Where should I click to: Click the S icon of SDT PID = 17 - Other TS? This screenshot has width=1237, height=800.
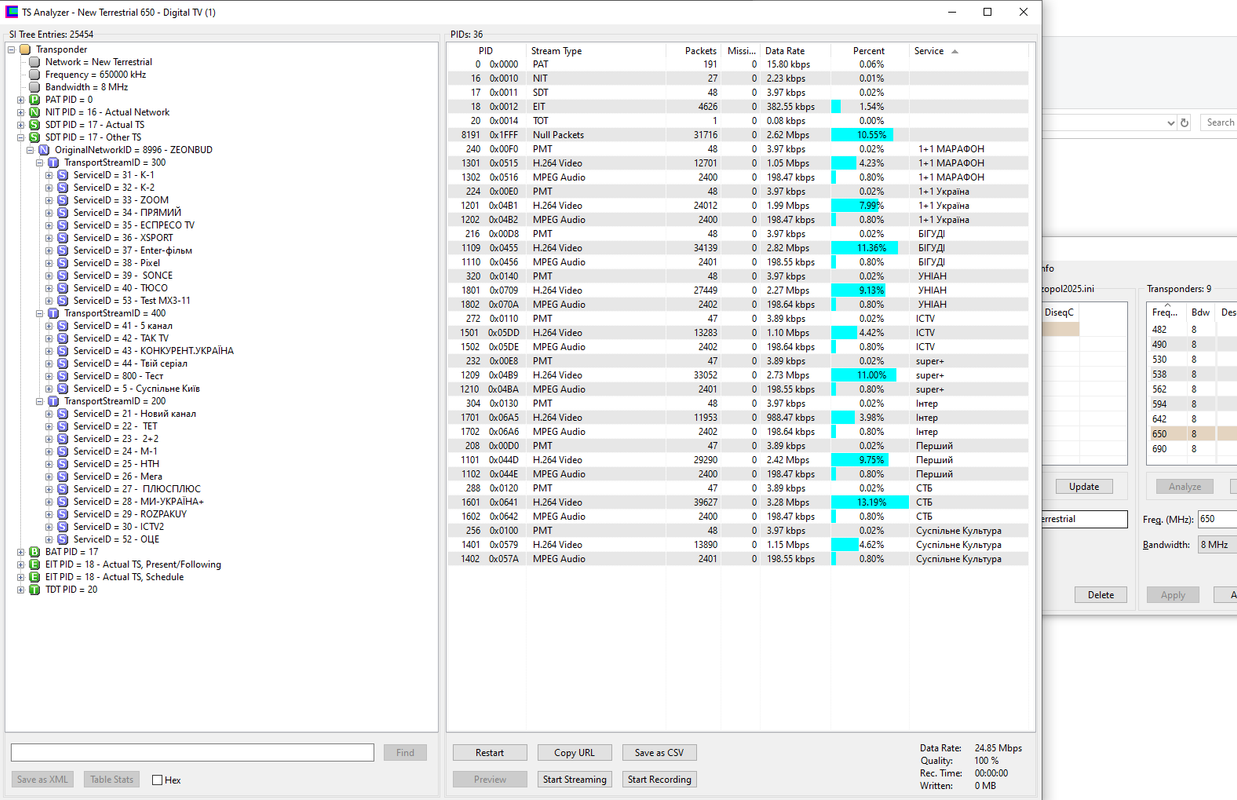[34, 137]
